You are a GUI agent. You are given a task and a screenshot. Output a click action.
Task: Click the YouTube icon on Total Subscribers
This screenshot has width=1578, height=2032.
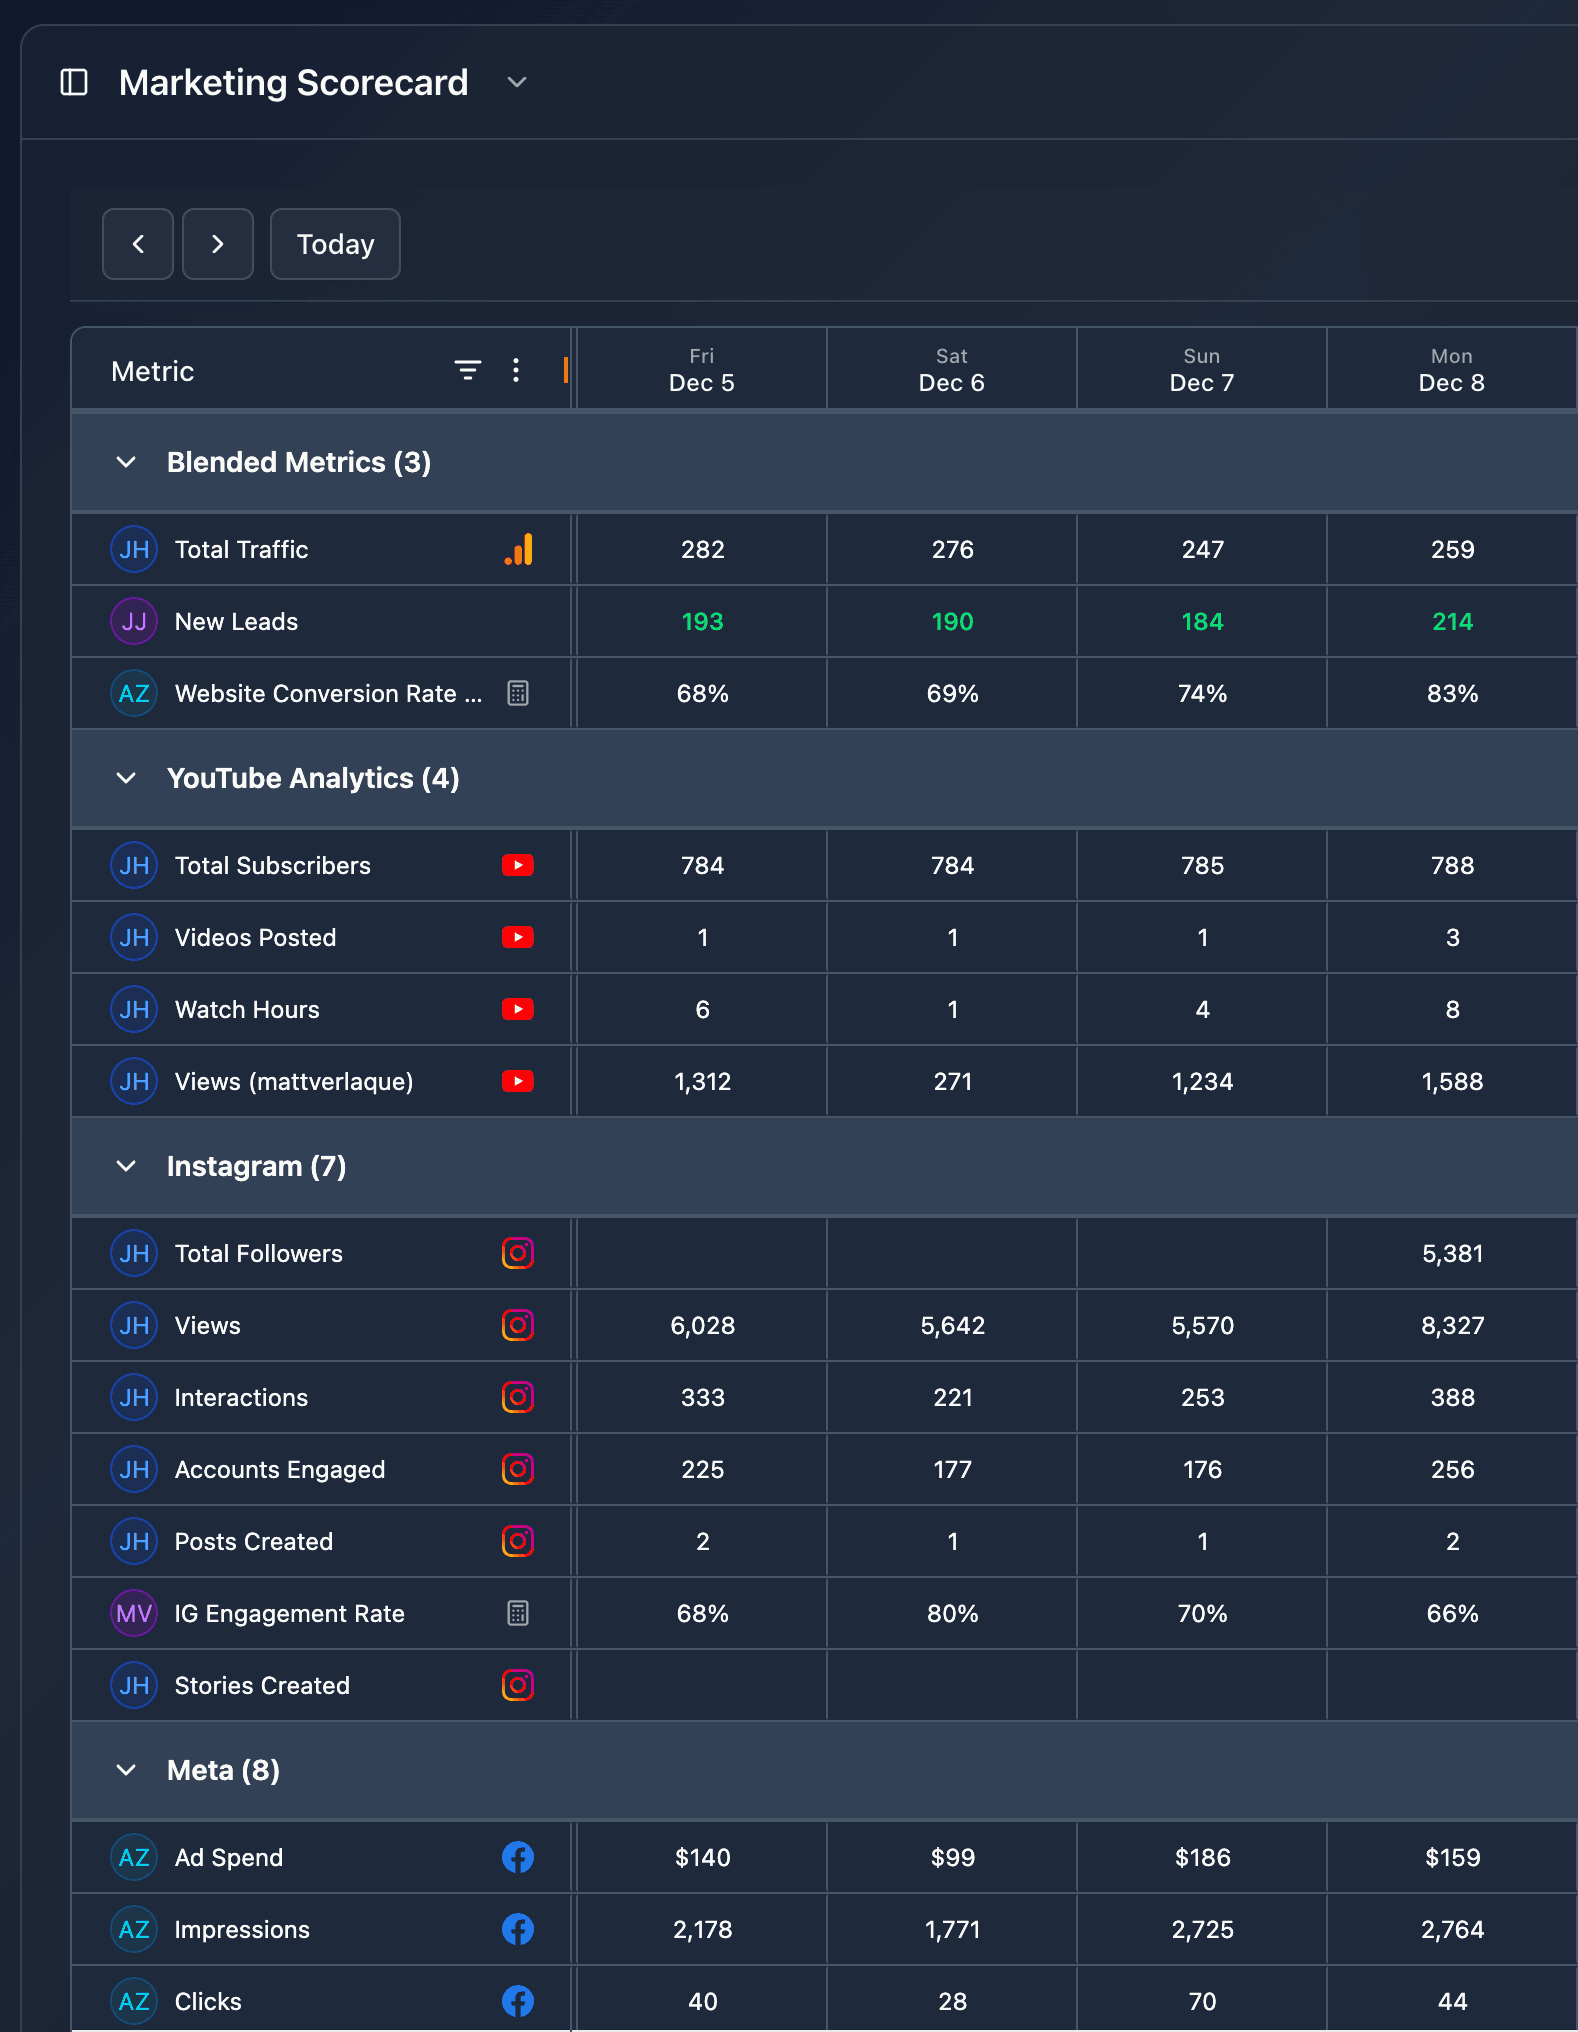tap(518, 865)
